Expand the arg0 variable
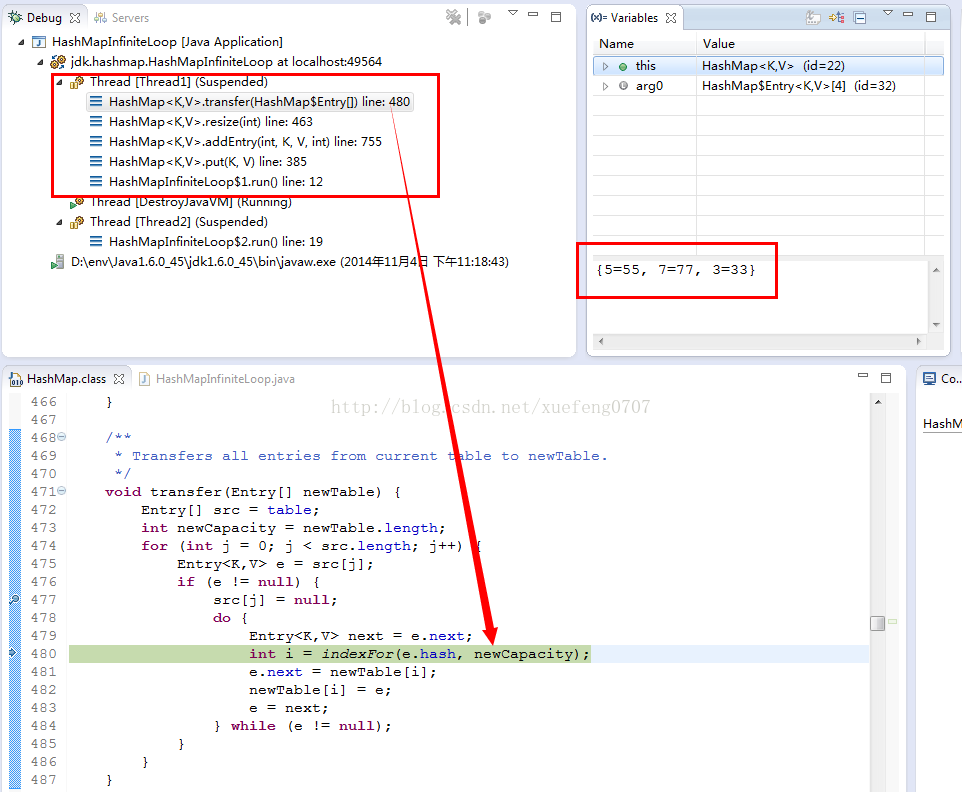Screen dimensions: 962x792 (x=606, y=87)
